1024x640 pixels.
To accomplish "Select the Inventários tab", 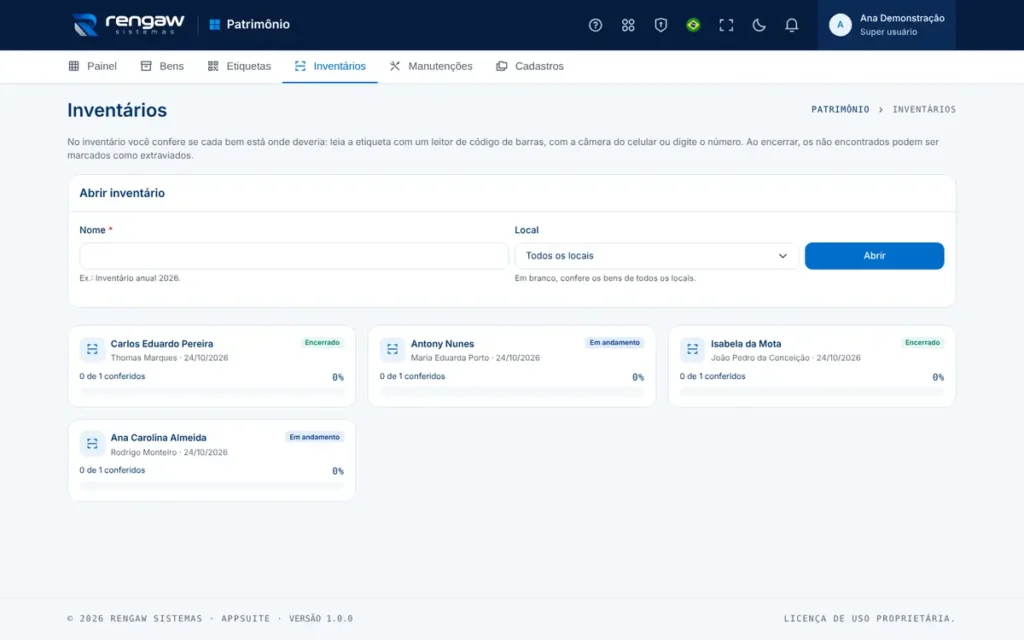I will (330, 66).
